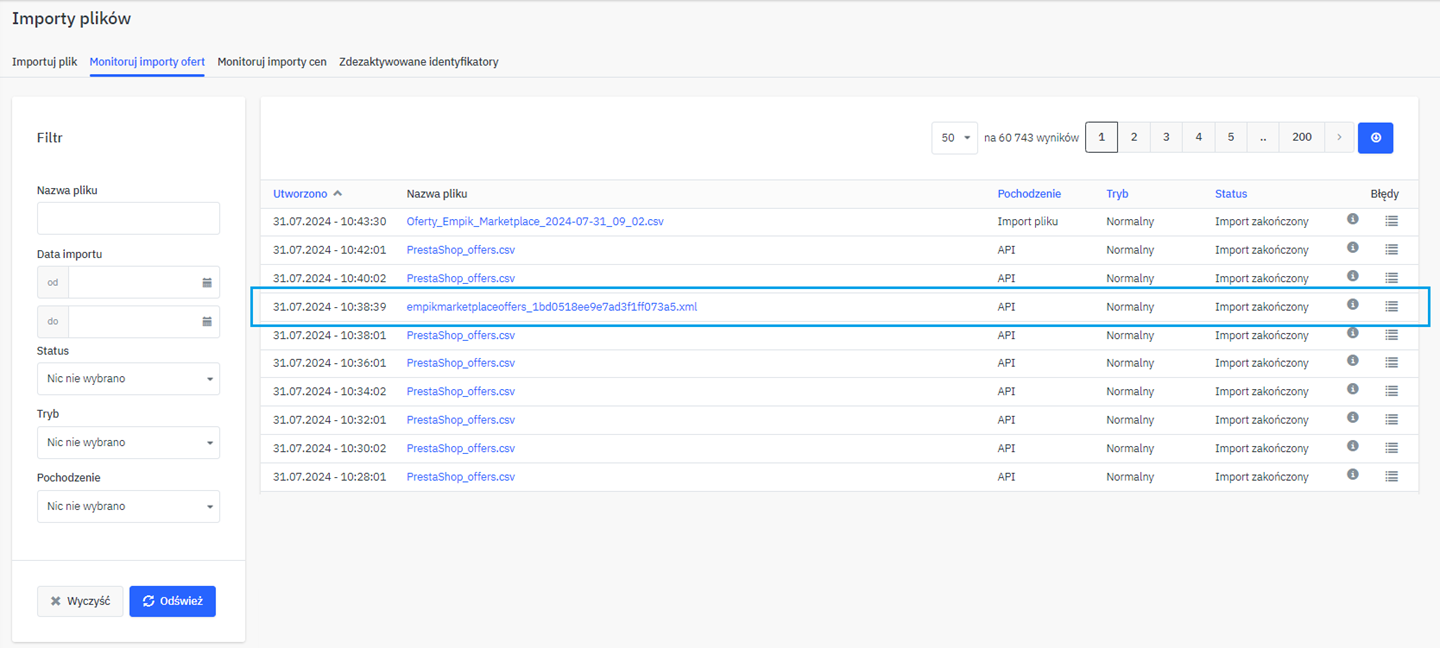Expand the Tryb filter dropdown
This screenshot has height=648, width=1440.
tap(128, 442)
